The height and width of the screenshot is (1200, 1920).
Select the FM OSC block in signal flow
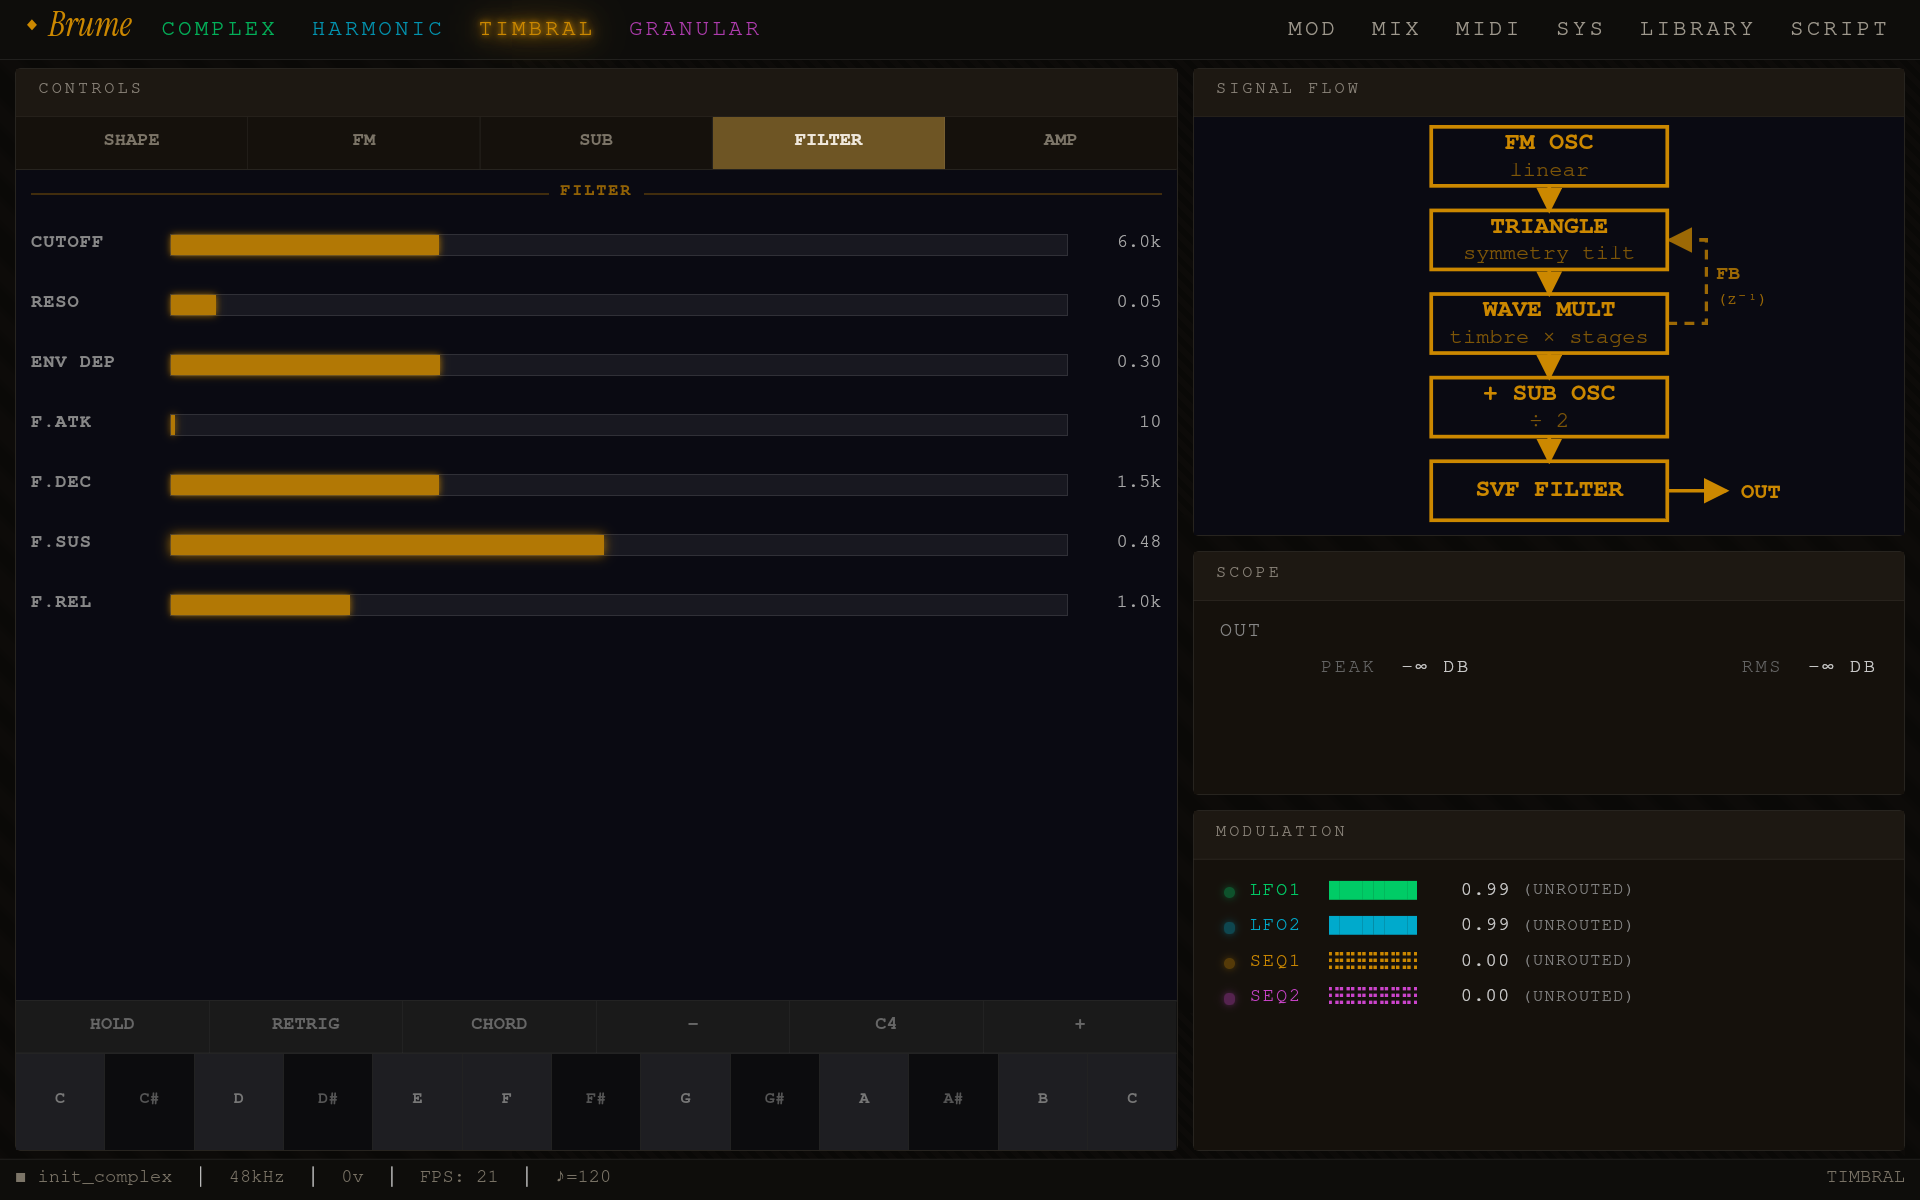pos(1548,156)
